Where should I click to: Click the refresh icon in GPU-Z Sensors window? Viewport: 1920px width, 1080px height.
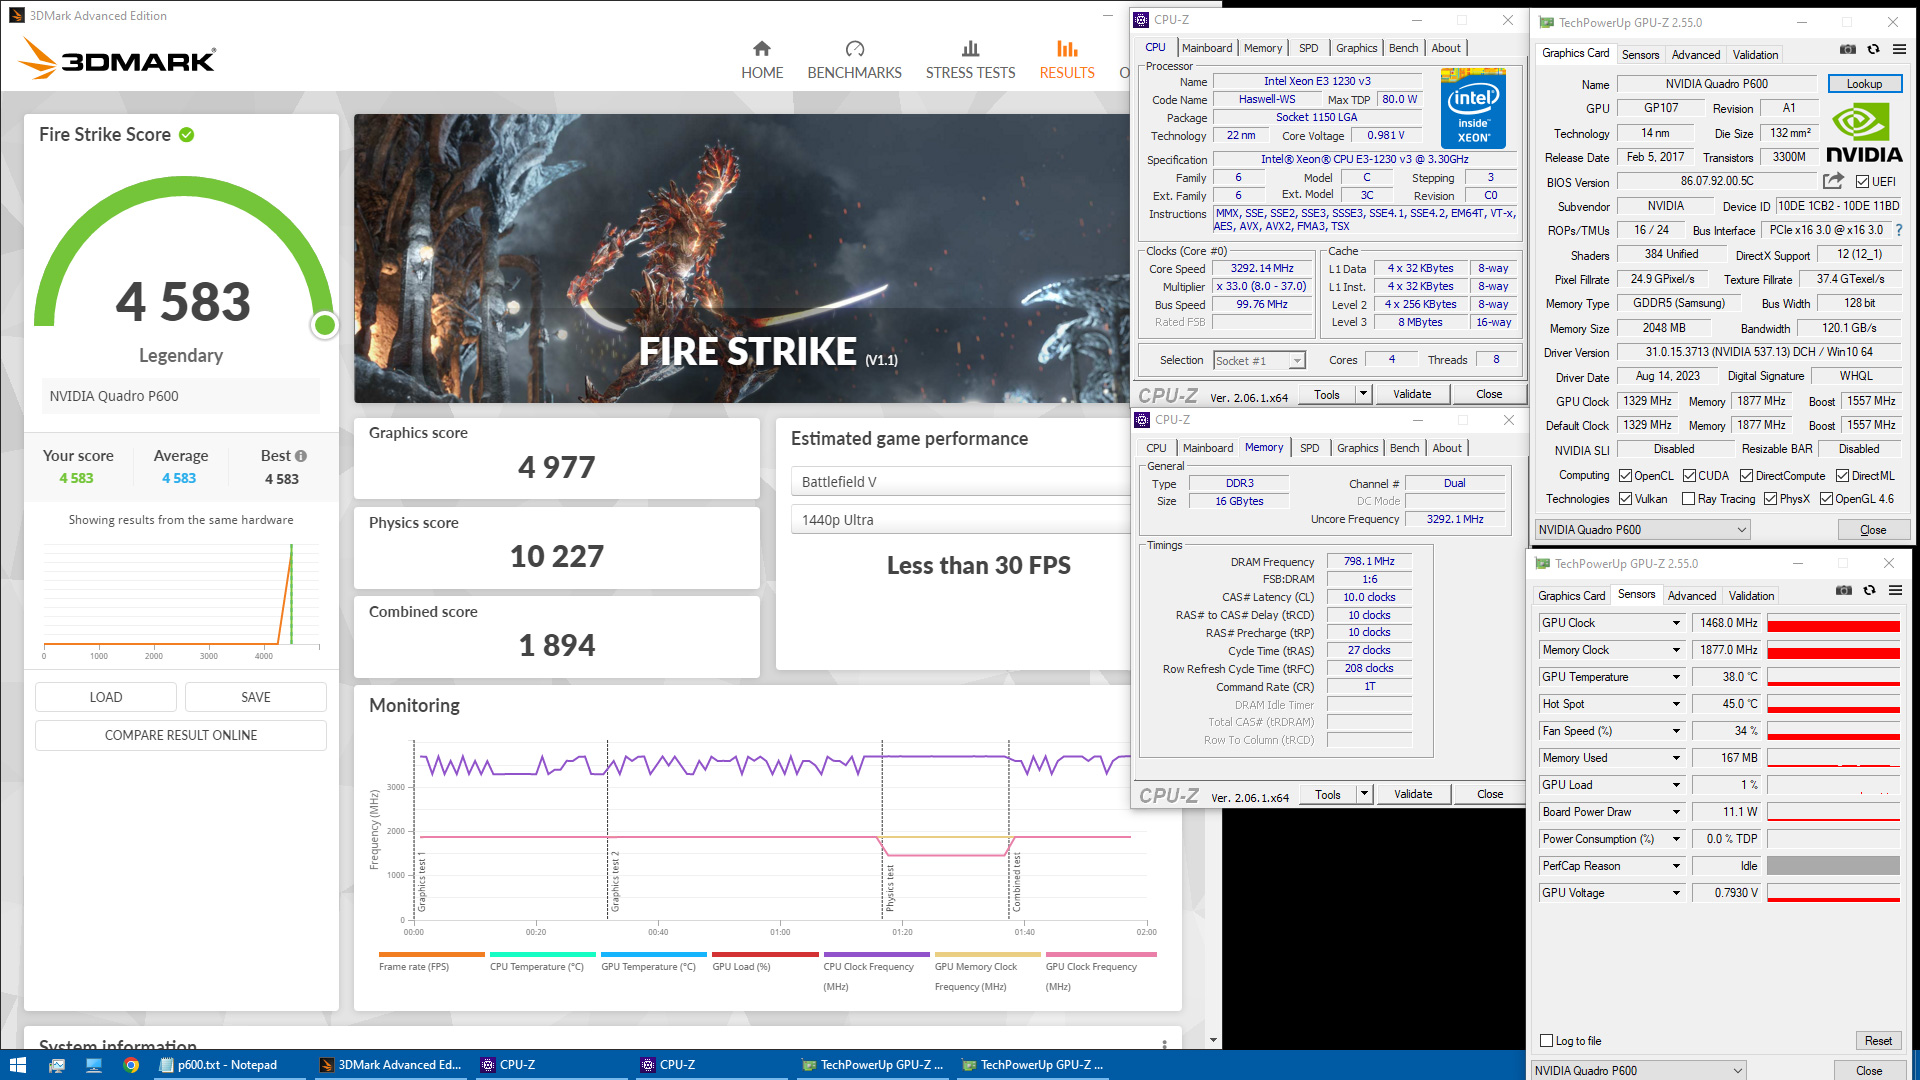point(1869,591)
